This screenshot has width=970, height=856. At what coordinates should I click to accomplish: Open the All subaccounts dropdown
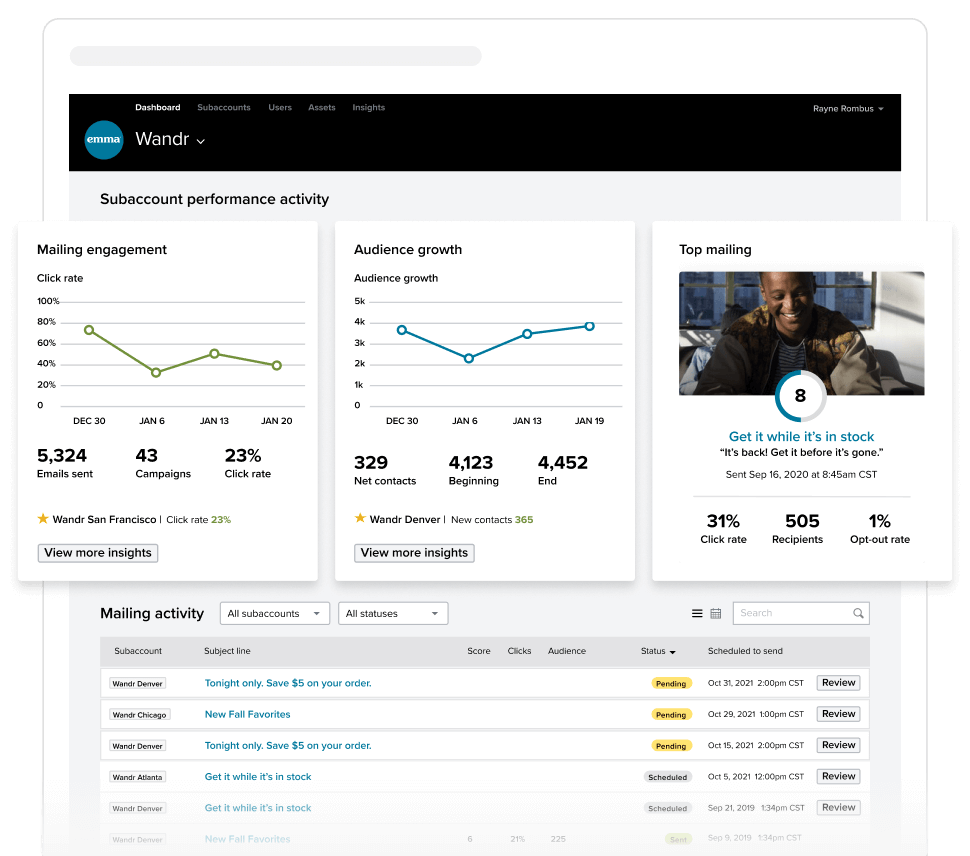pos(274,613)
